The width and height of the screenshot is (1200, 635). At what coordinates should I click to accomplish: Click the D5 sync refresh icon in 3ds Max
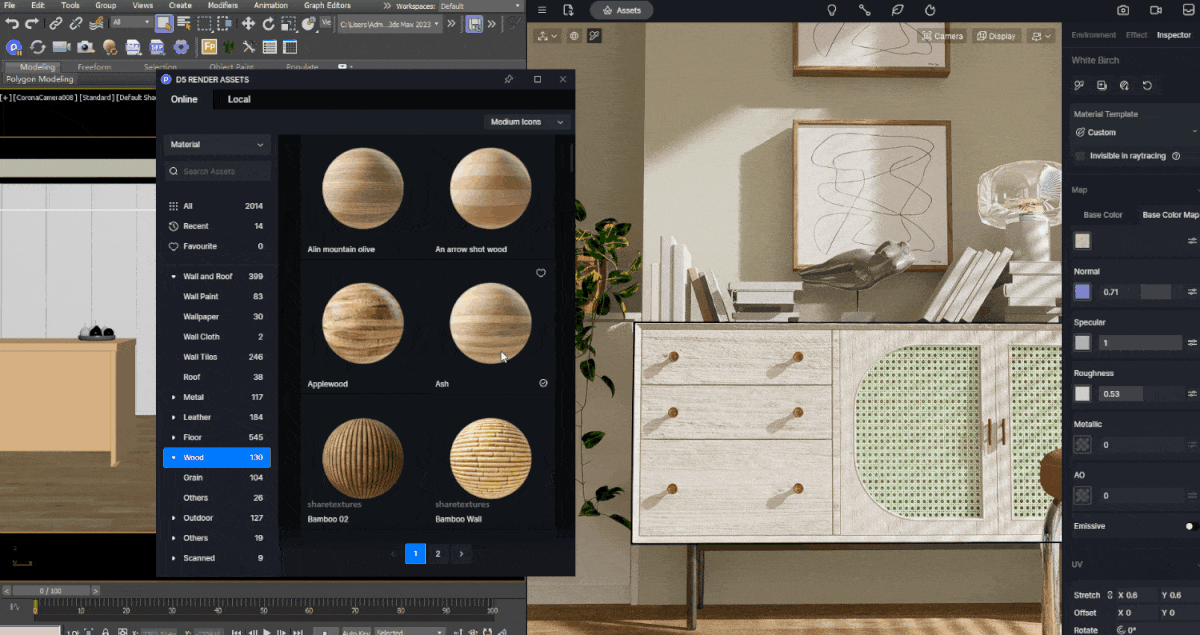37,47
